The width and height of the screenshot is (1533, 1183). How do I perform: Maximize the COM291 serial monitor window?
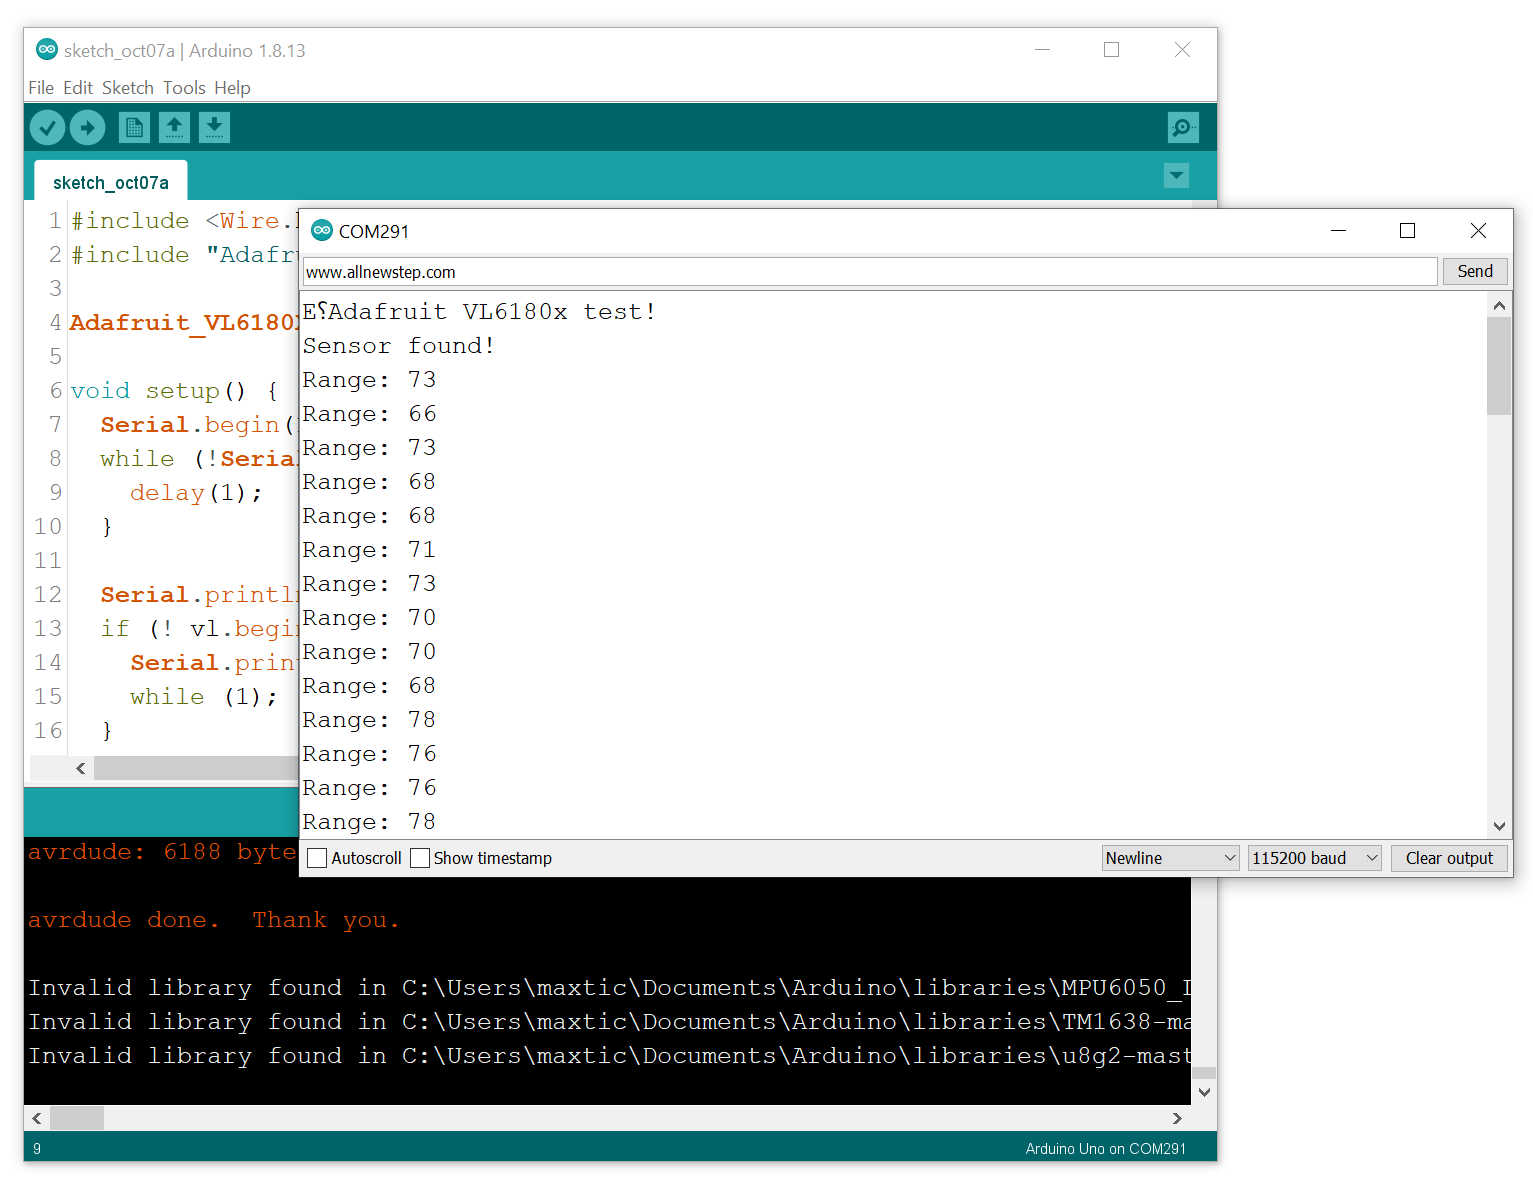[1407, 231]
